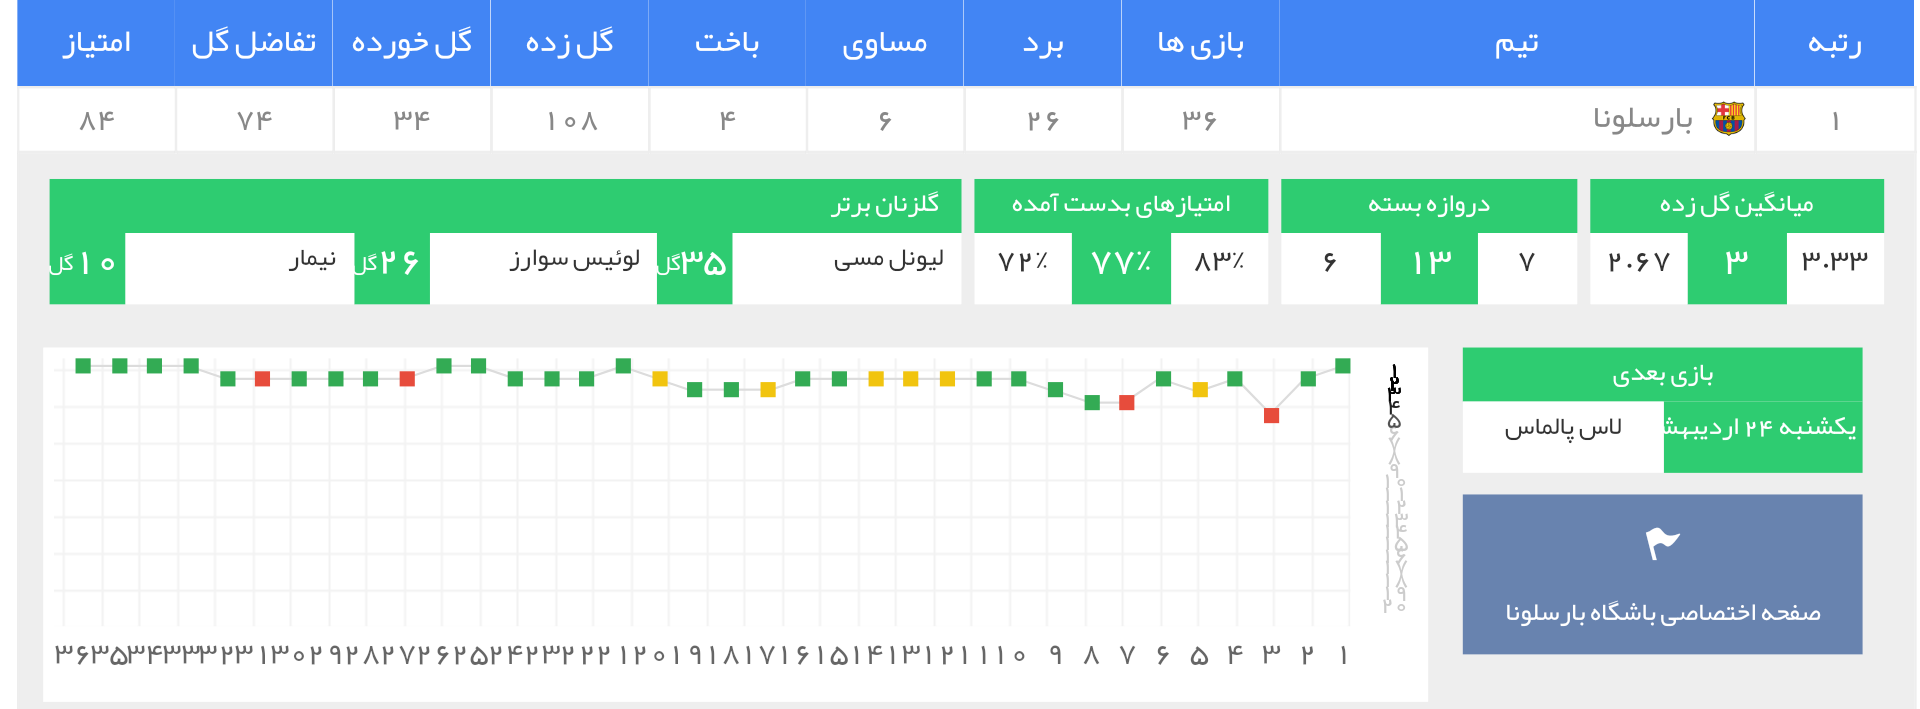Click the week 7 red marker on chart
Viewport: 1920px width, 709px height.
[x=1127, y=403]
